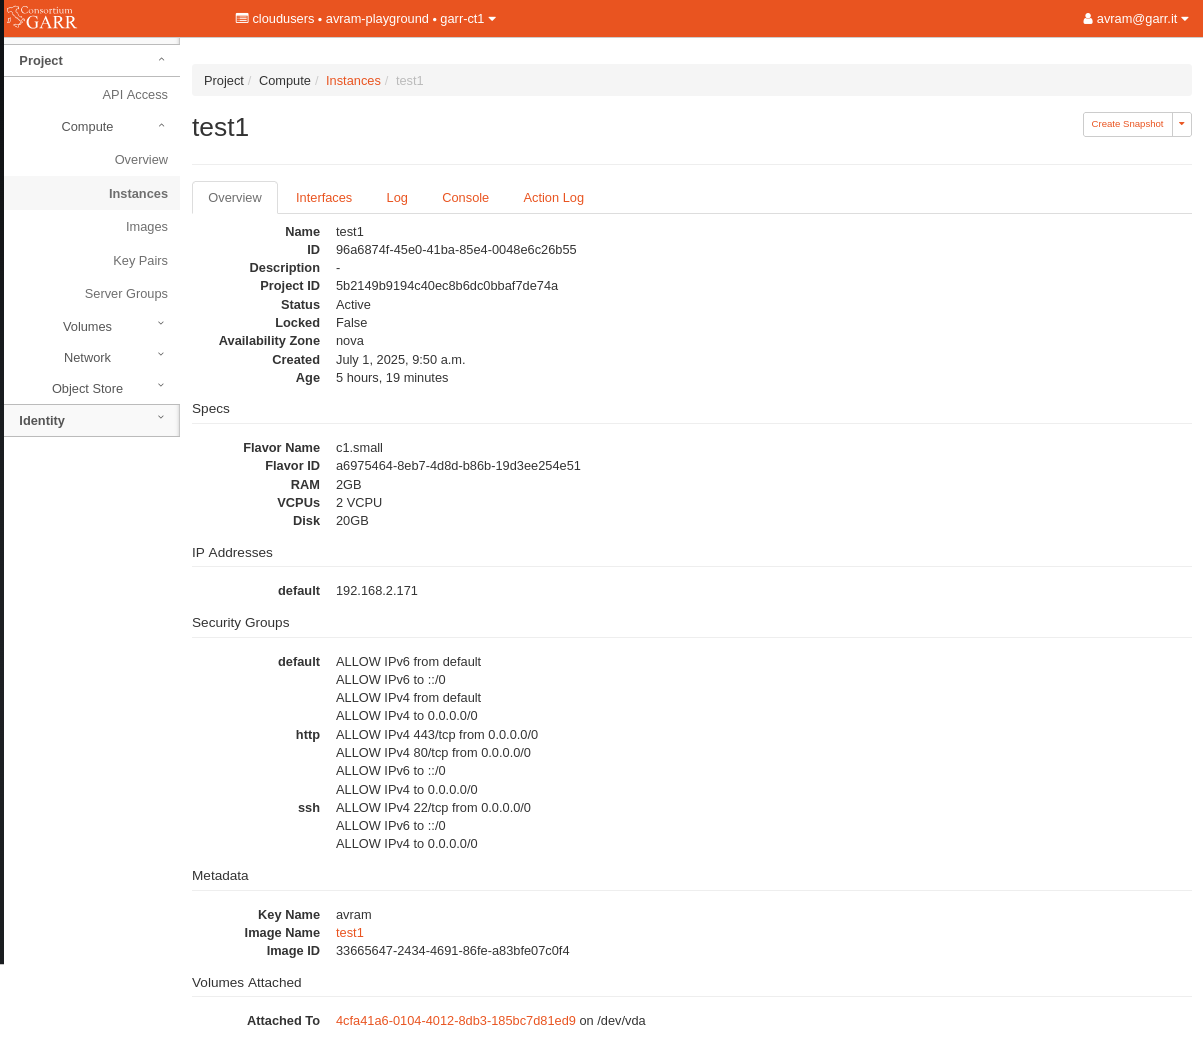Open the avram@garr.it user menu
Viewport: 1203px width, 1054px height.
(1136, 18)
